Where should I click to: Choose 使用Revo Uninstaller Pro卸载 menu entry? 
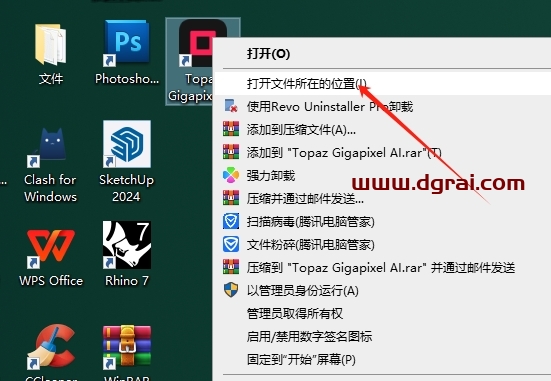click(x=382, y=106)
